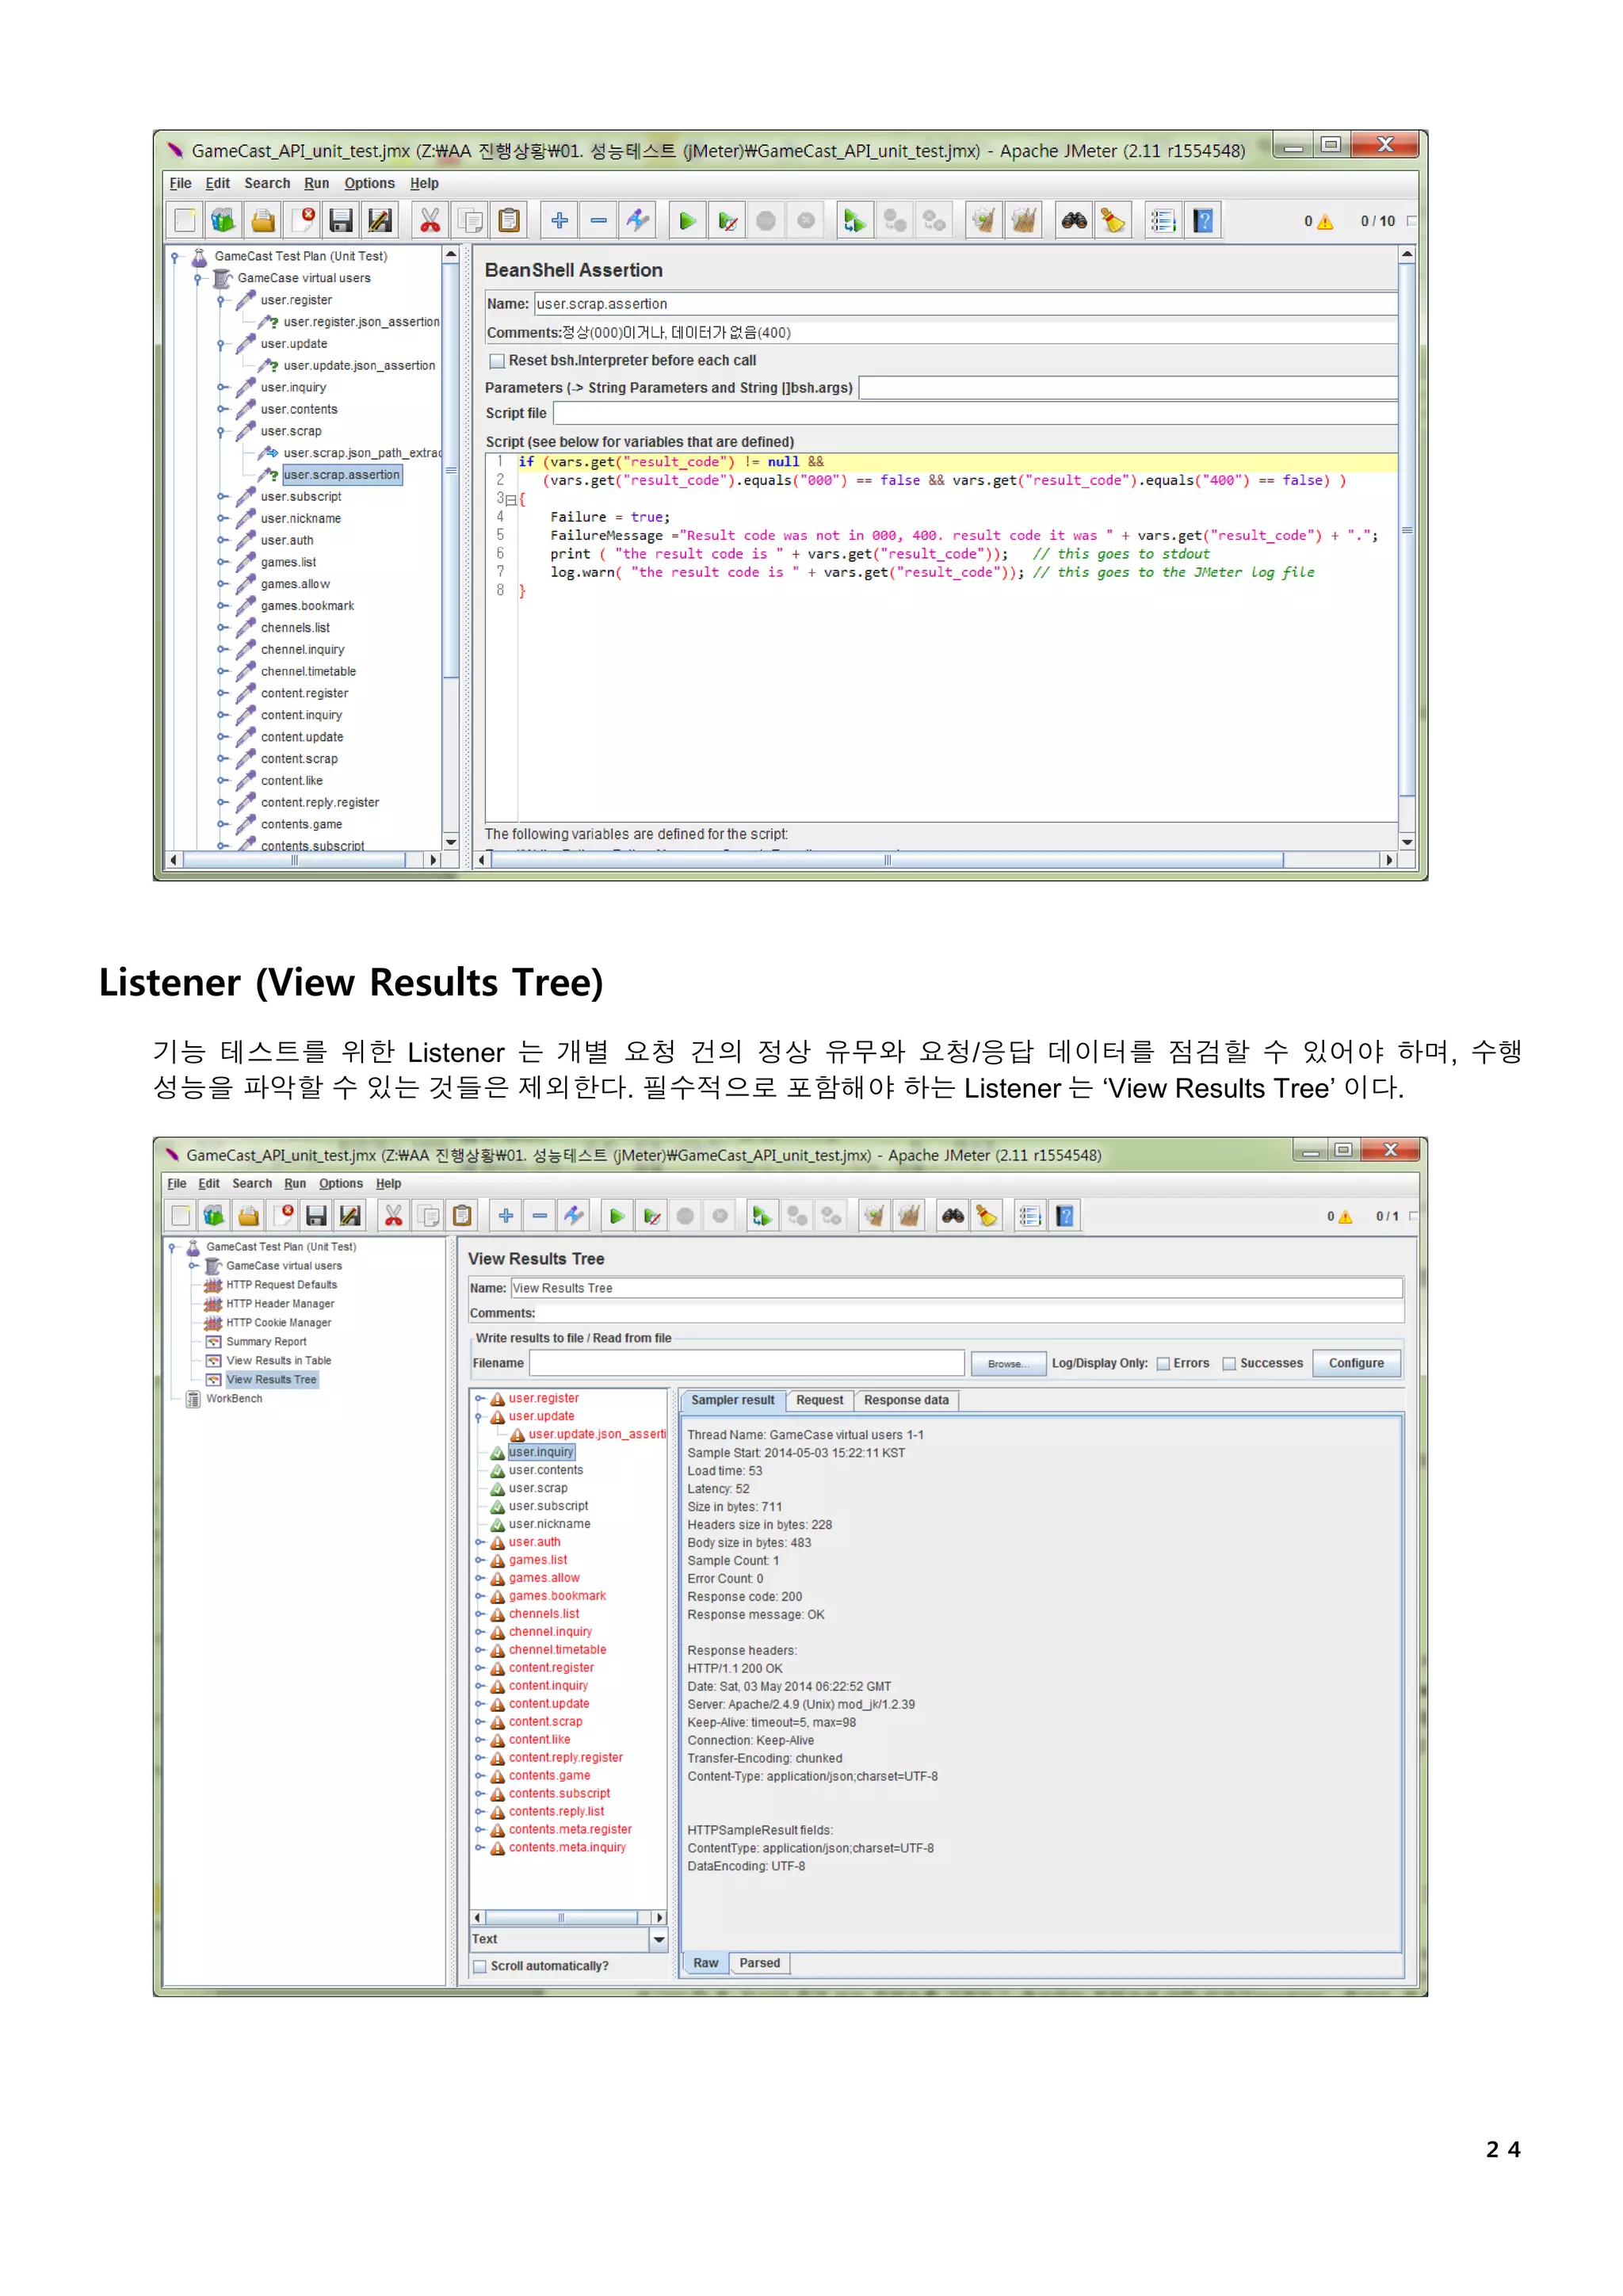Click the BeanShell Assertion Name field
1623x2296 pixels.
pyautogui.click(x=965, y=304)
